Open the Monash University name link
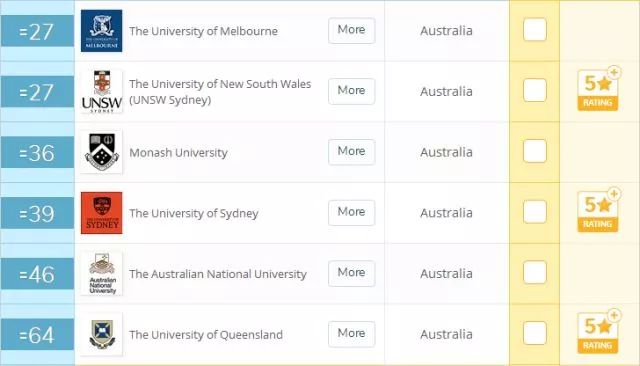The image size is (640, 366). point(178,153)
